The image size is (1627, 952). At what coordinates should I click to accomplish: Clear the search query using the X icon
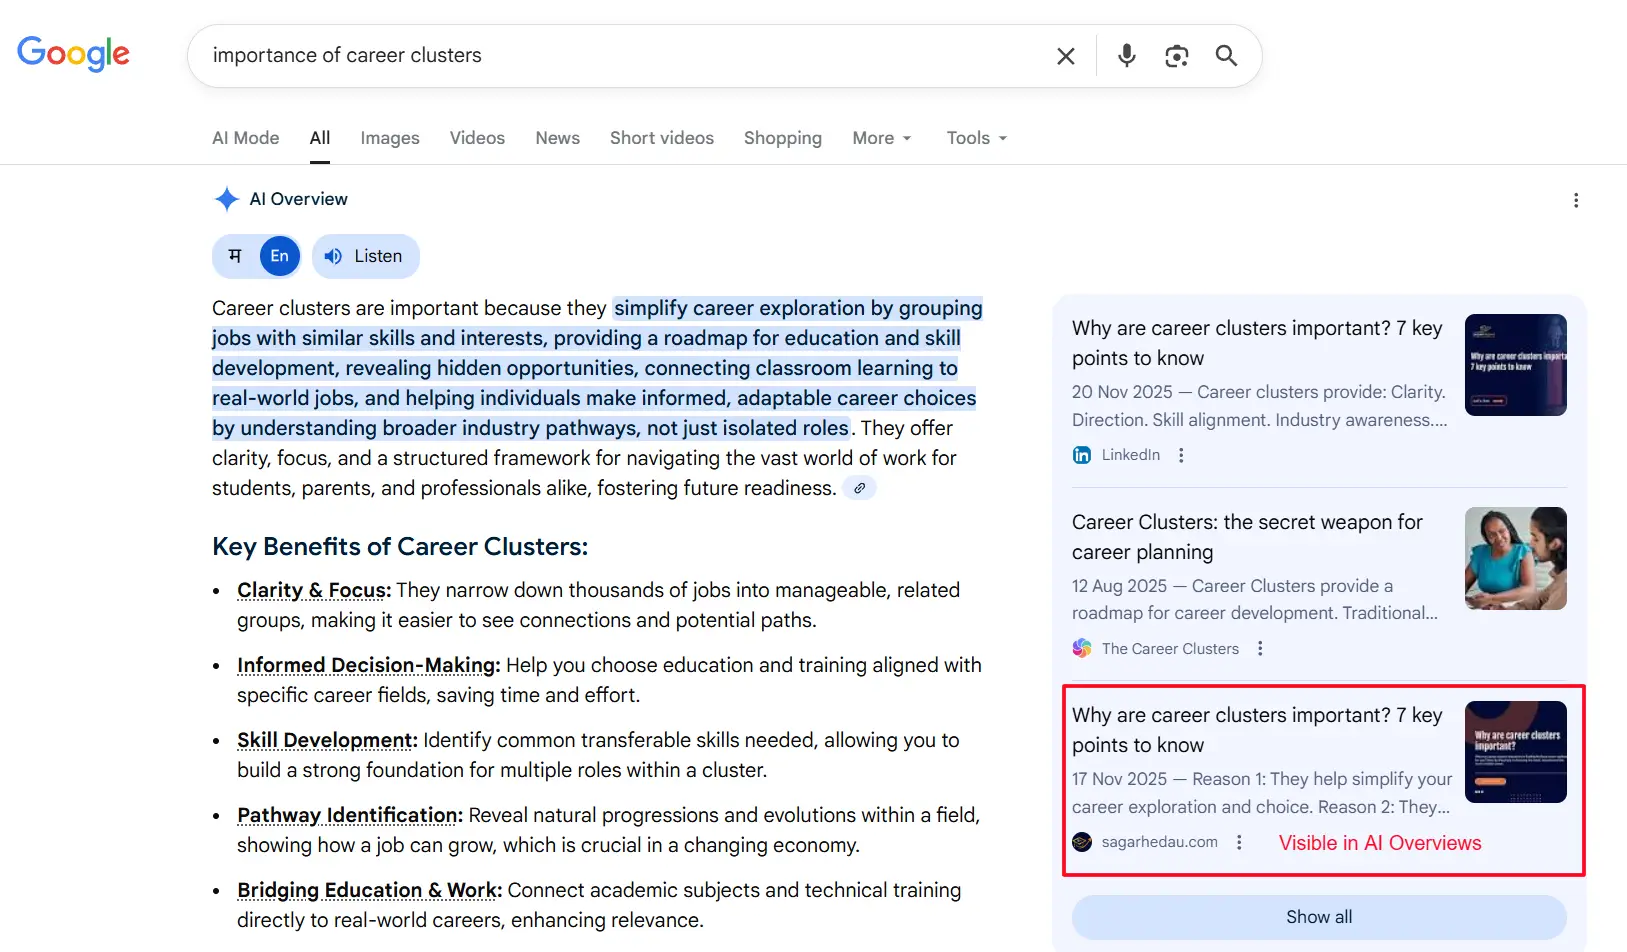click(1065, 56)
